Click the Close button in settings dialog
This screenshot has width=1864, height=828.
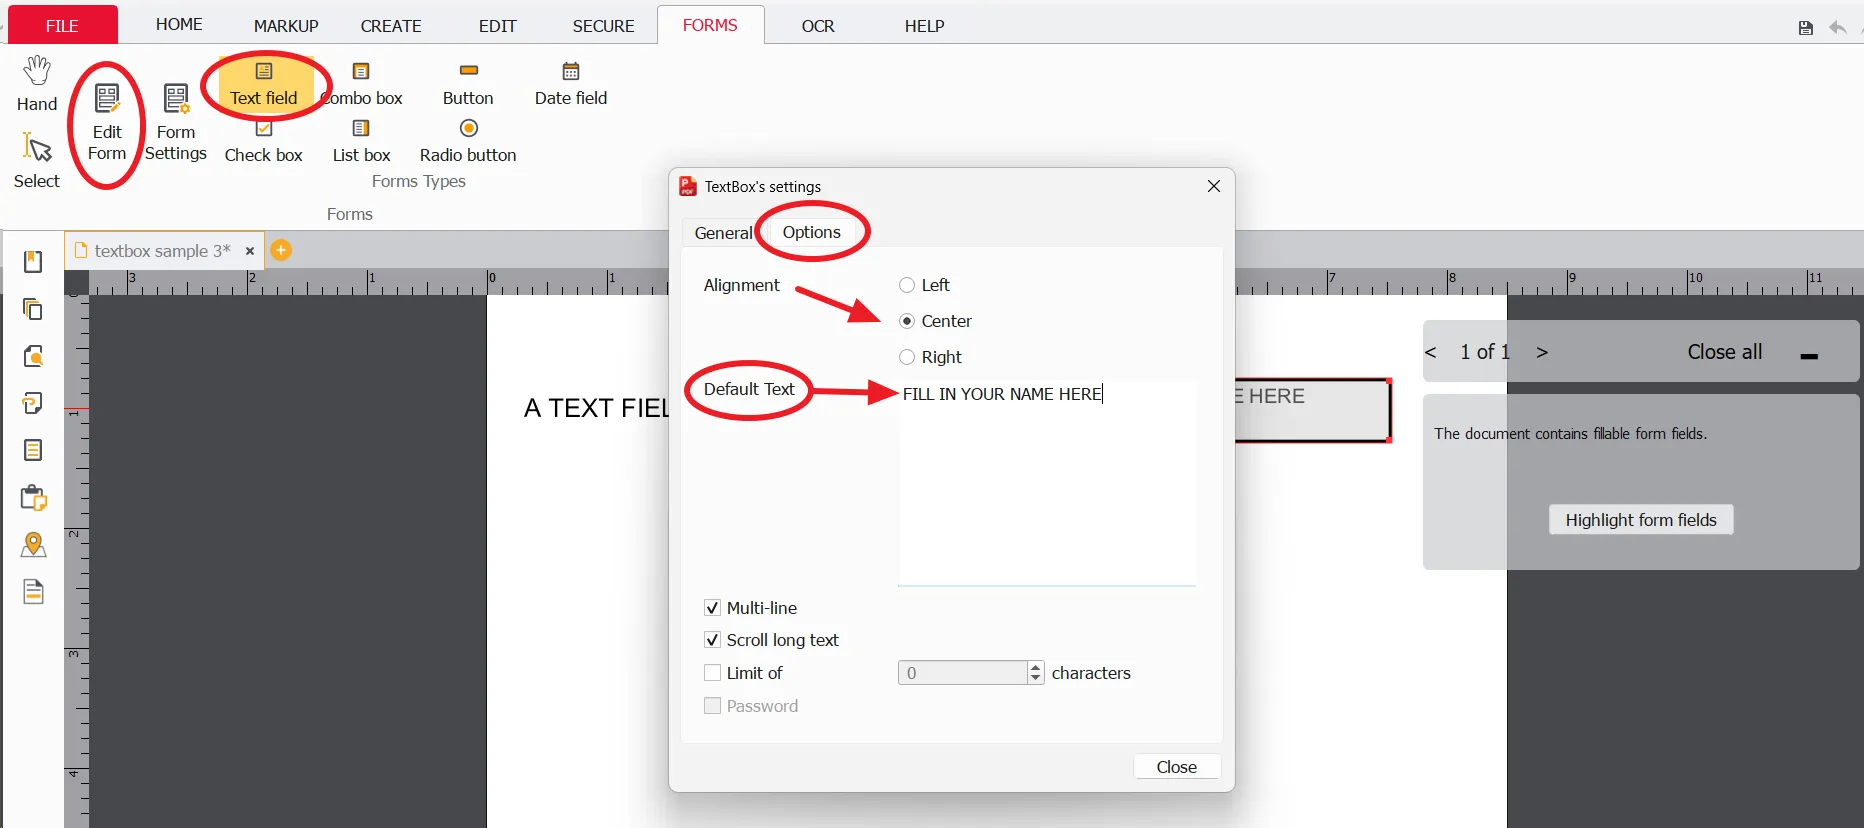[x=1177, y=767]
